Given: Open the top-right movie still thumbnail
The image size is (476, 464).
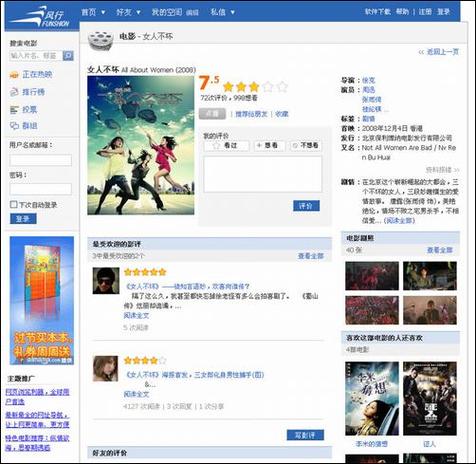Looking at the screenshot, I should click(430, 276).
